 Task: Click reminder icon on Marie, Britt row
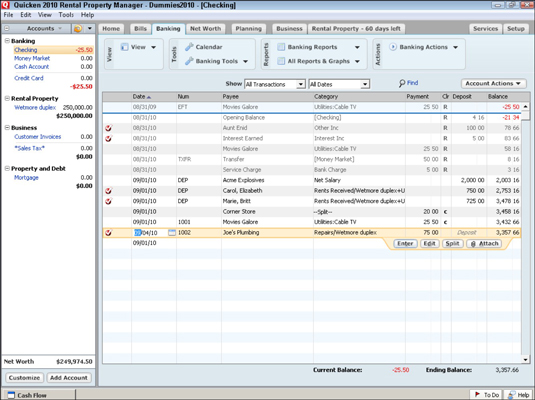(109, 201)
